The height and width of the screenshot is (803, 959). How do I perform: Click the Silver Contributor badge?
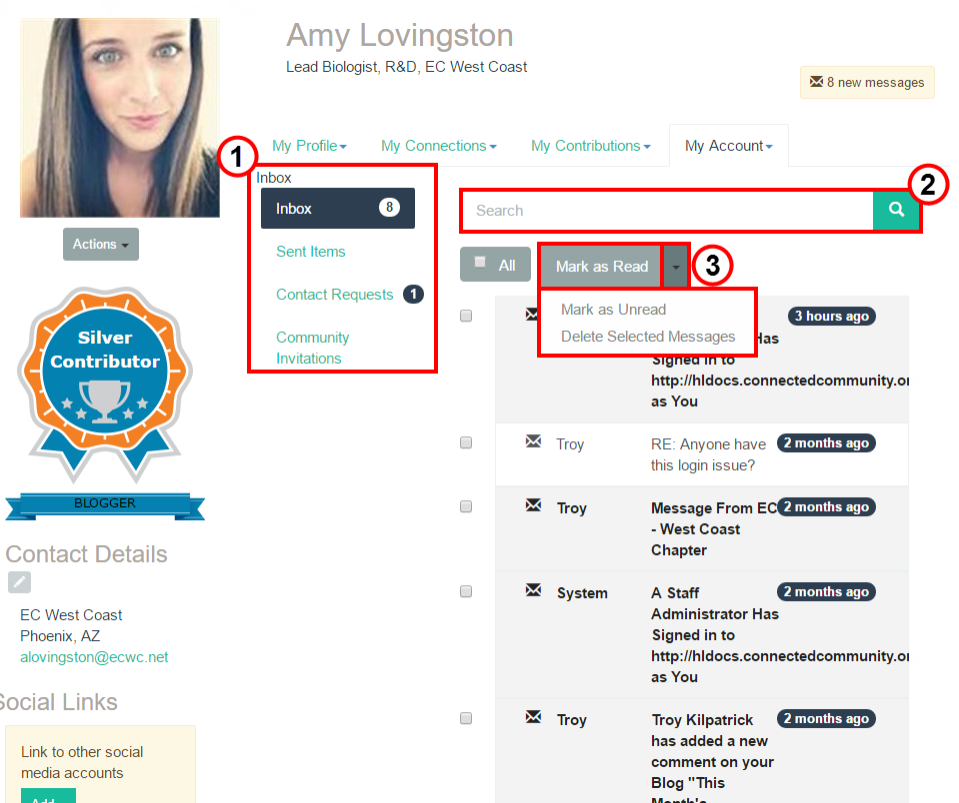105,383
